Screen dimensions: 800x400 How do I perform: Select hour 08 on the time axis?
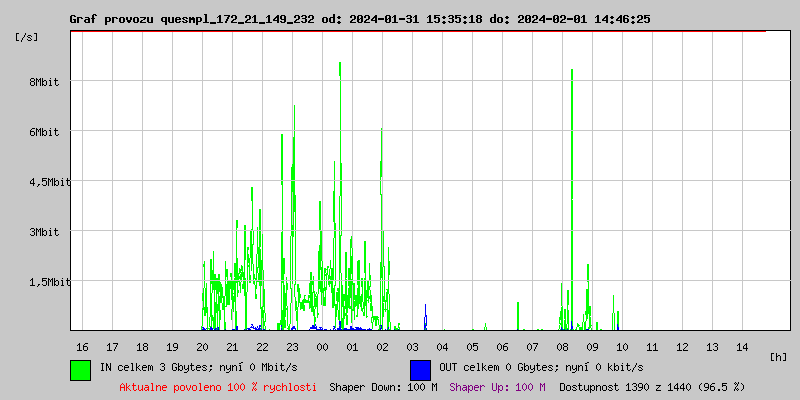[562, 347]
